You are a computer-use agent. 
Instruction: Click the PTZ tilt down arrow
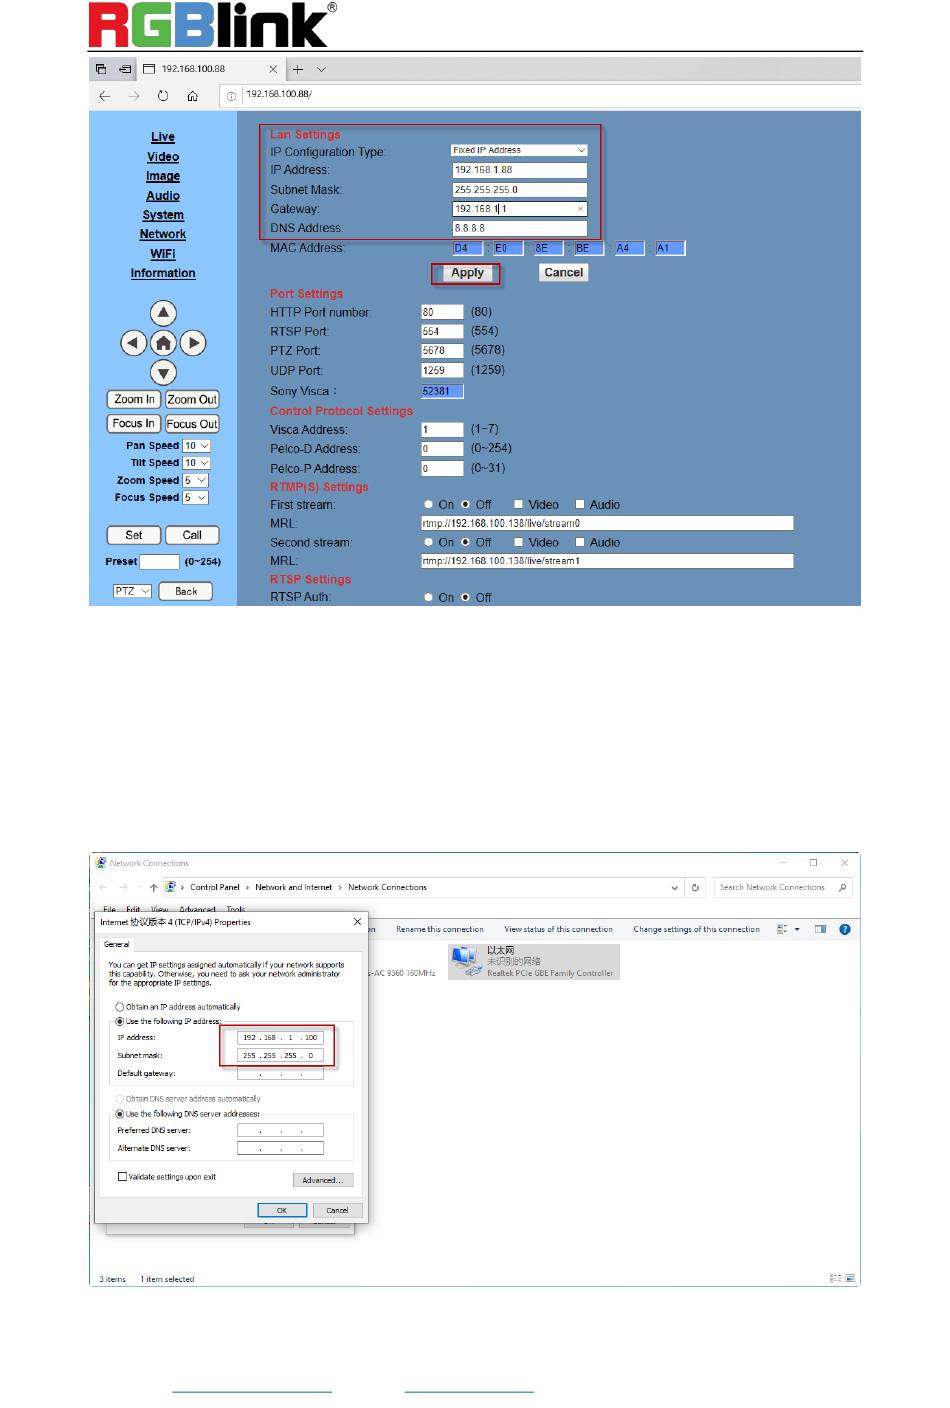click(x=163, y=373)
